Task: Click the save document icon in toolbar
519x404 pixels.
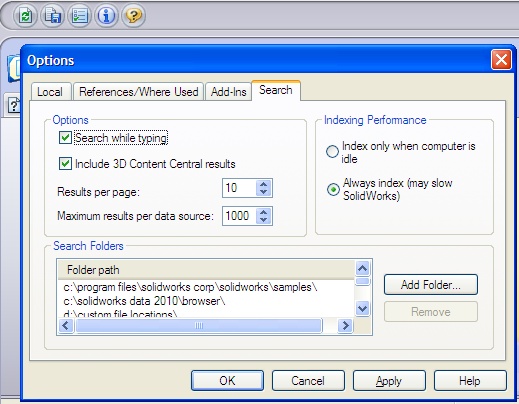Action: click(x=53, y=16)
